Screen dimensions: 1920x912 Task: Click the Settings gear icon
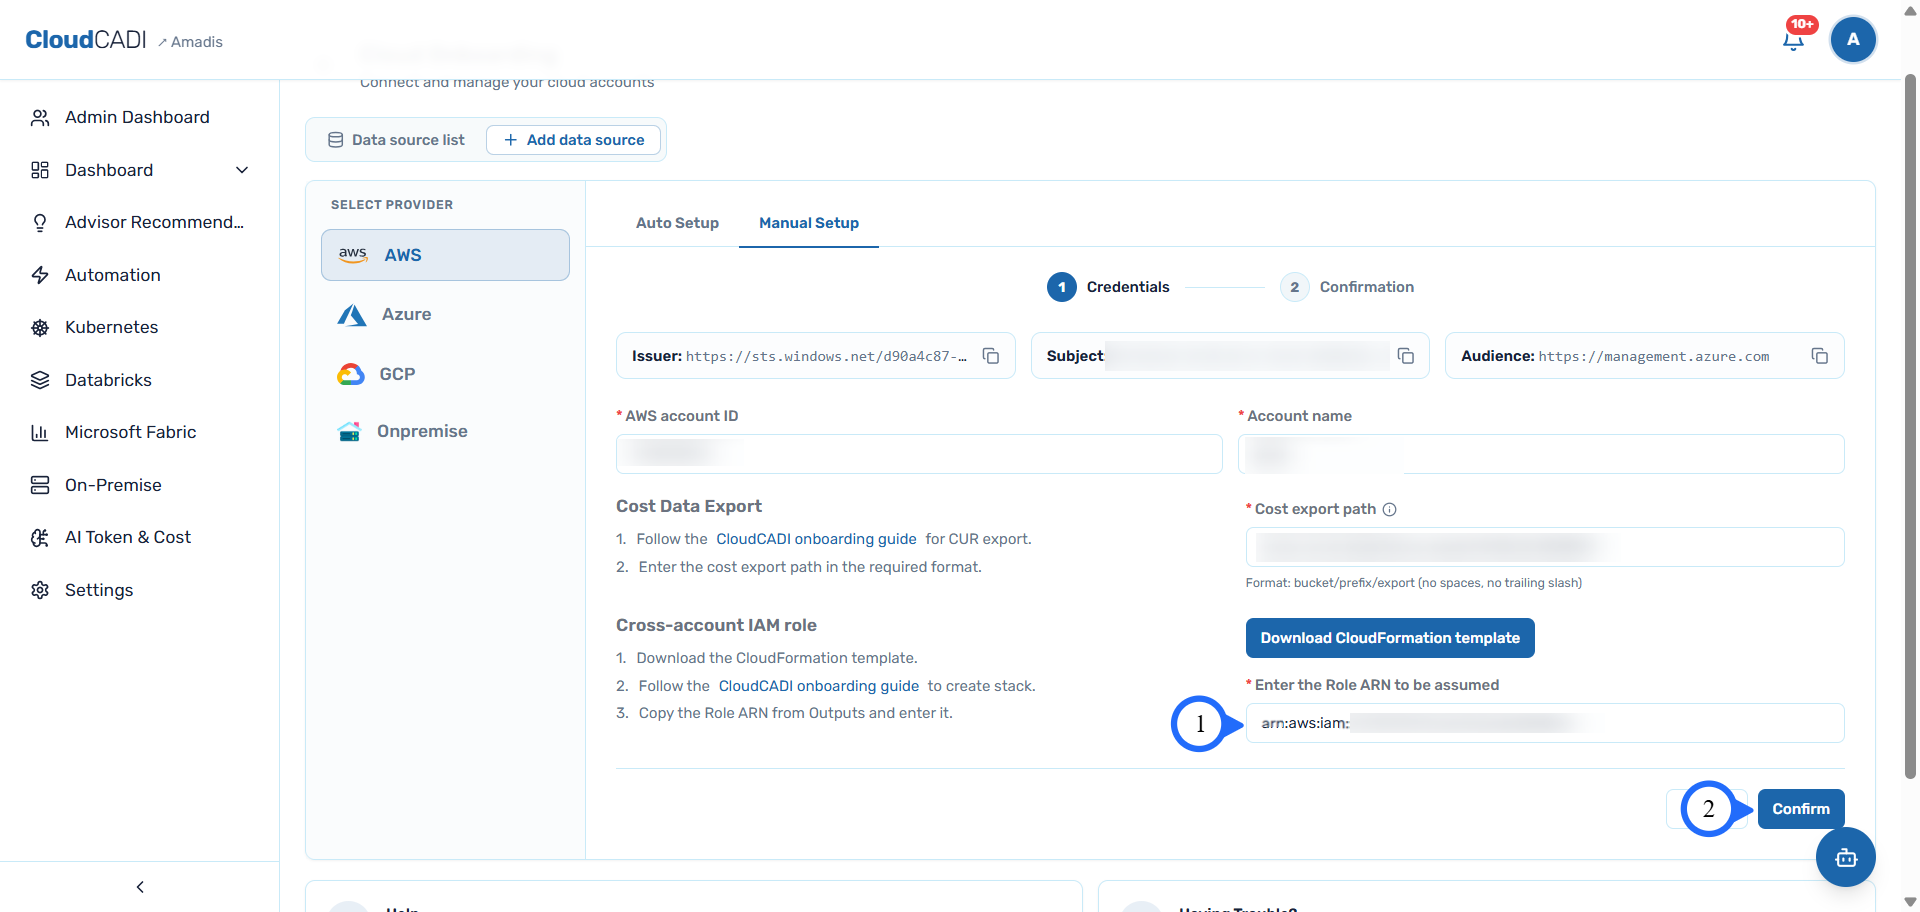[x=40, y=590]
